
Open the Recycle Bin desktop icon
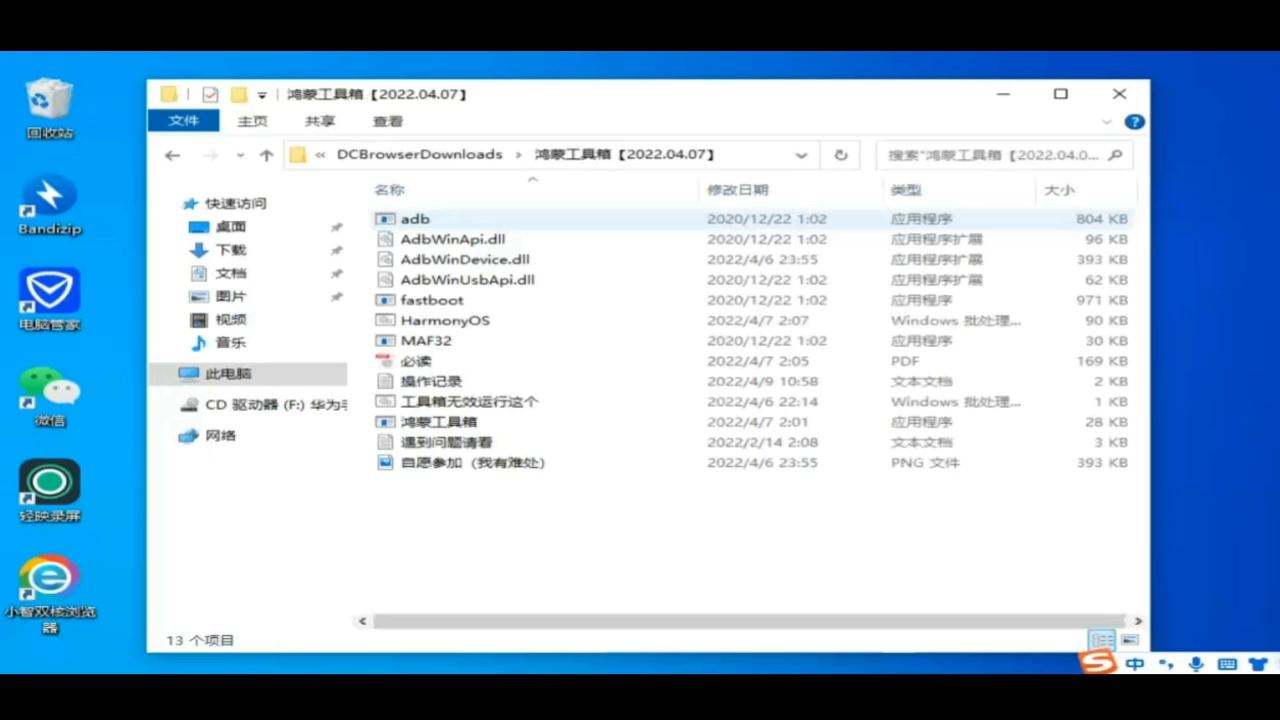point(49,108)
